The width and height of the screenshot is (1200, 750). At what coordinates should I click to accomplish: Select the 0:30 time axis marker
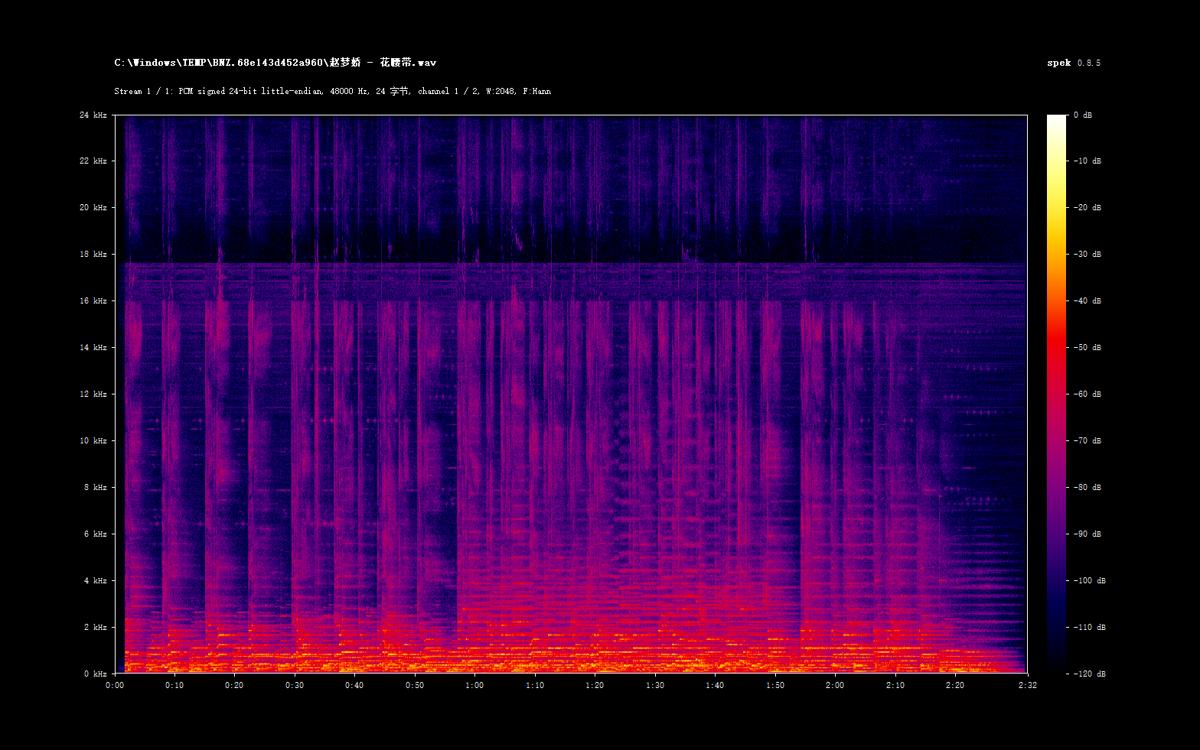coord(295,686)
